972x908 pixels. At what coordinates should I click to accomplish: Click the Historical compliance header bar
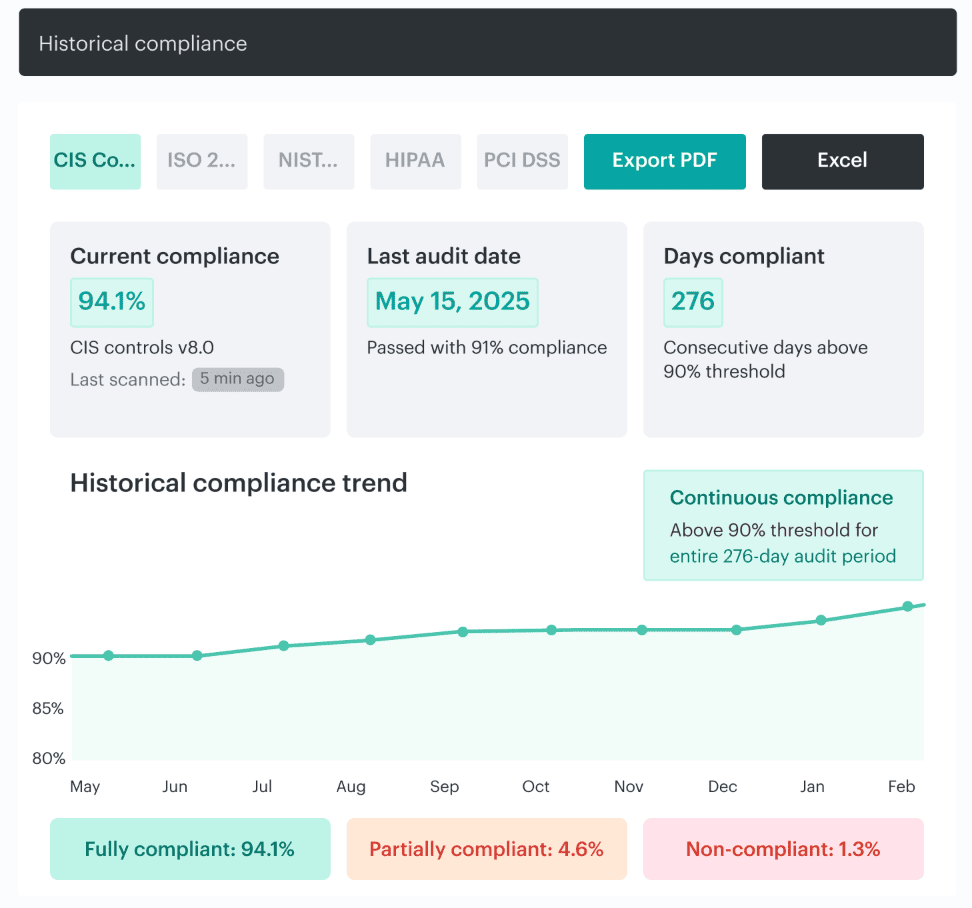[485, 43]
